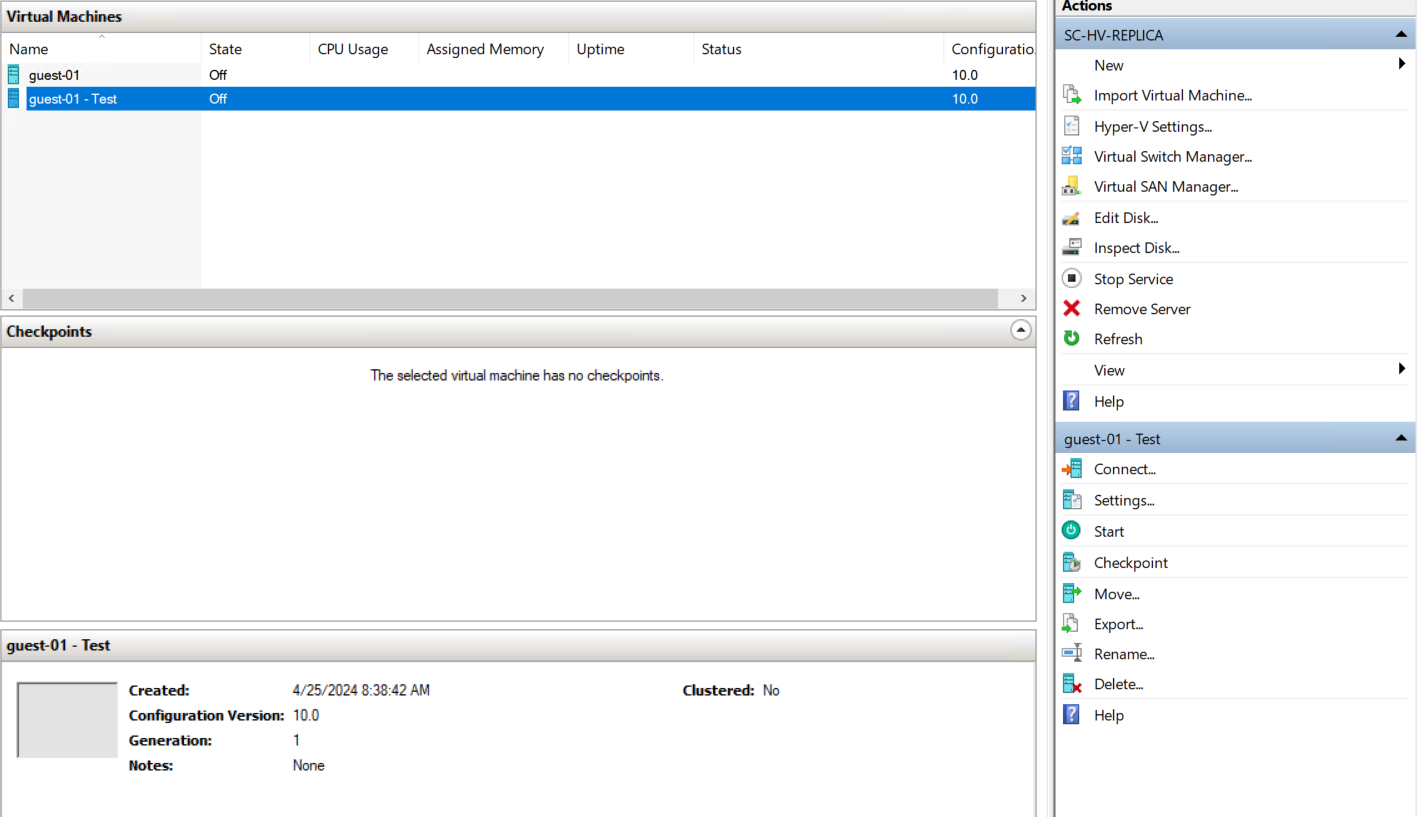Click the Clustered value No
Viewport: 1417px width, 817px height.
pos(771,690)
